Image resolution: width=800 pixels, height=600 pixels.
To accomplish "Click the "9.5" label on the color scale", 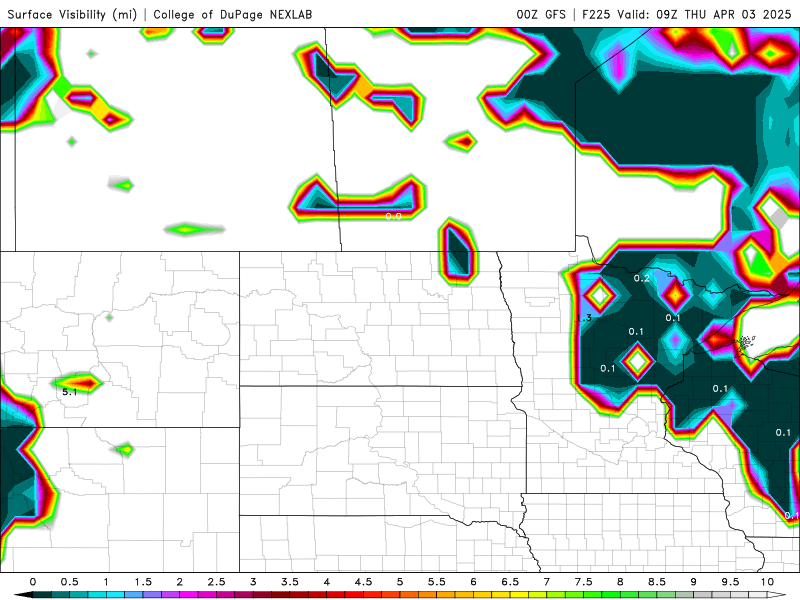I will point(731,582).
